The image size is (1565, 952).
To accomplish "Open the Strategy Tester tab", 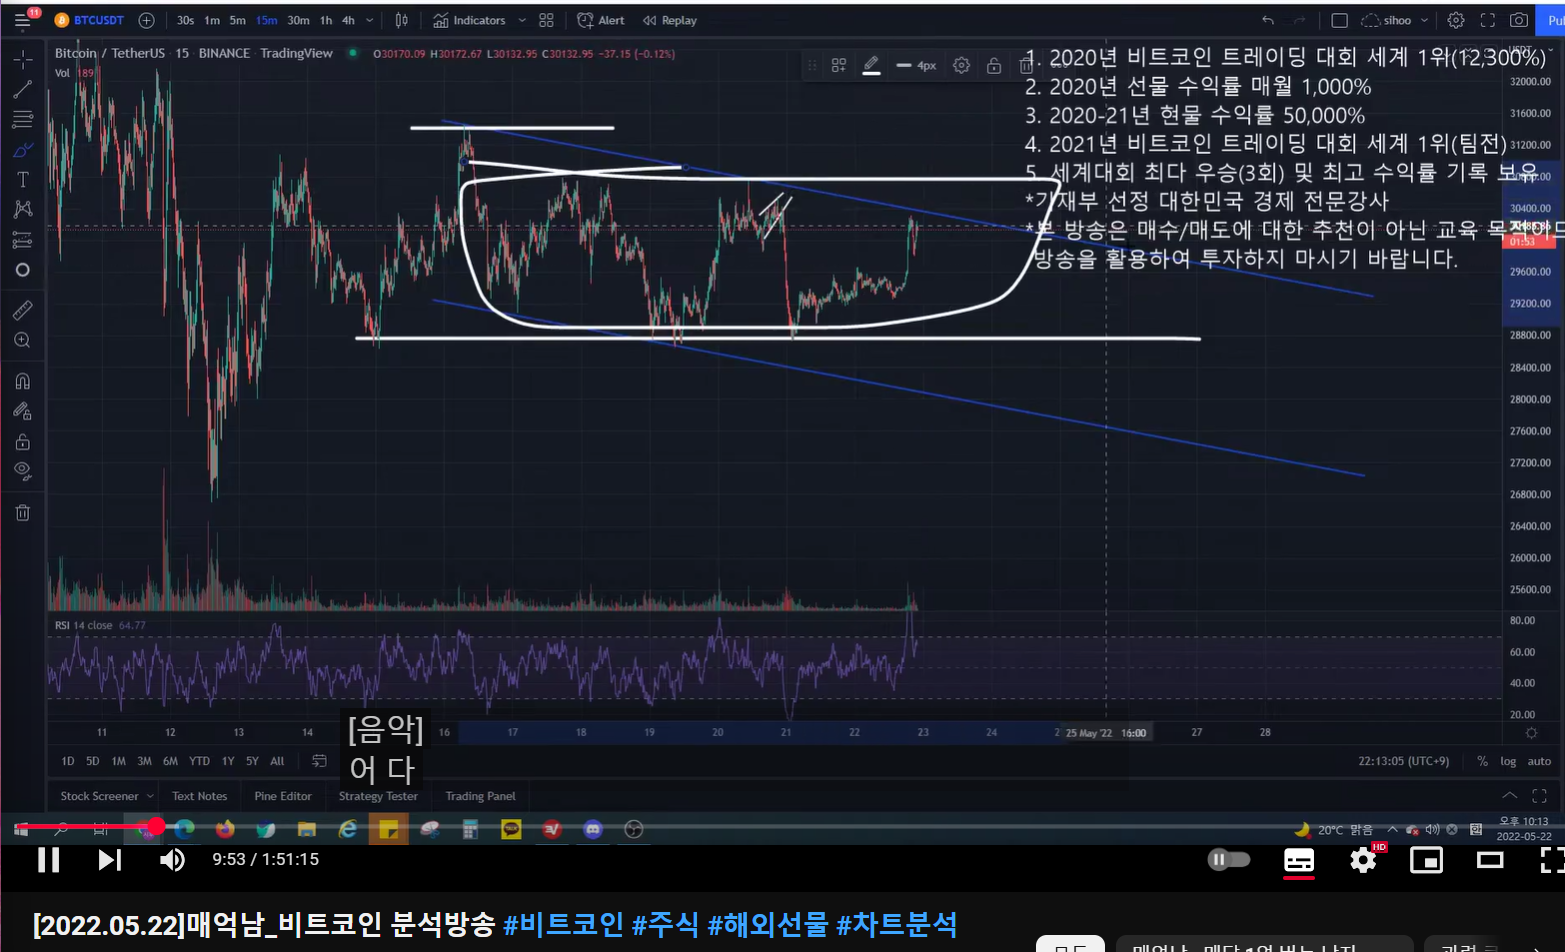I will 378,796.
